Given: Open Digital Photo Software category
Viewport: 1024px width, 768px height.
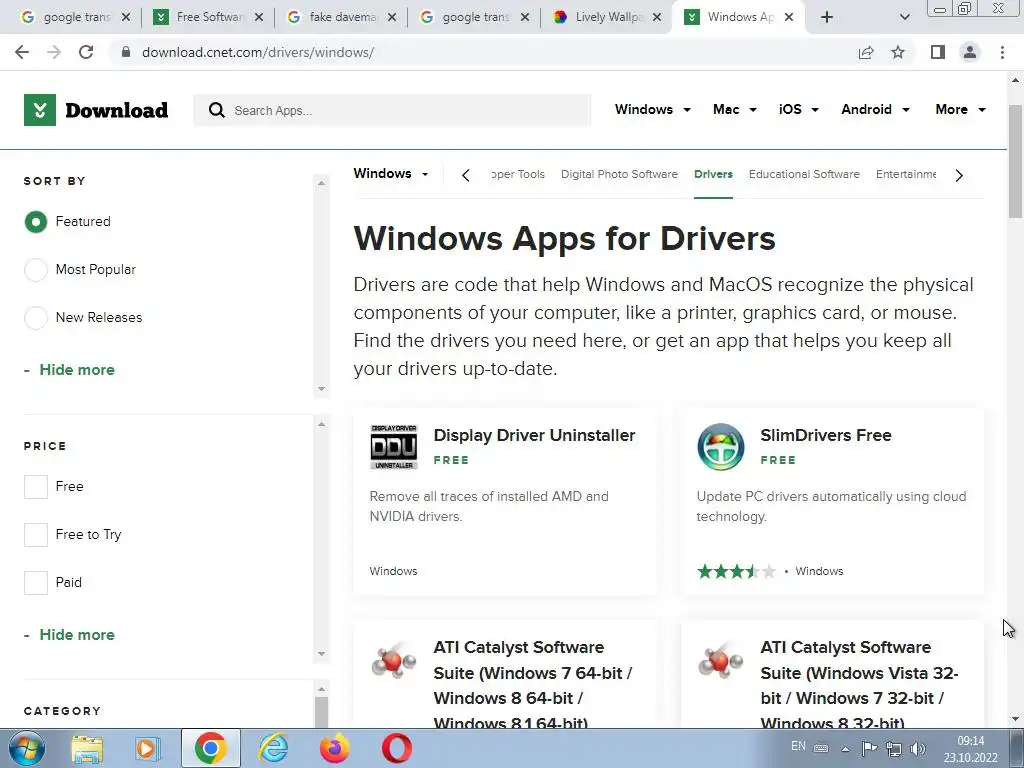Looking at the screenshot, I should tap(619, 174).
